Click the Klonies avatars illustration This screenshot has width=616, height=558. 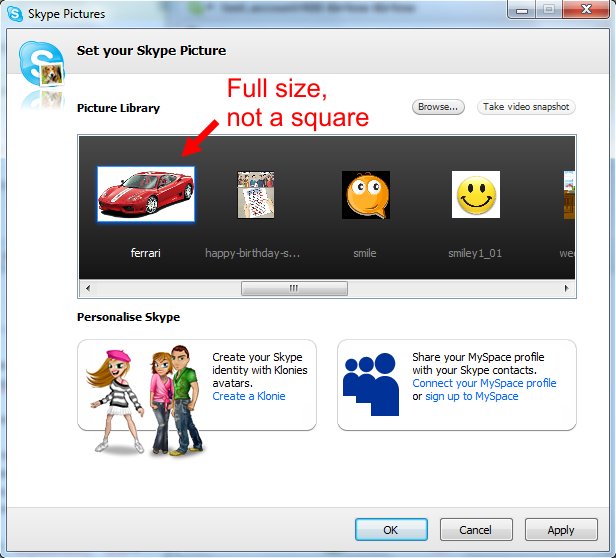point(144,400)
